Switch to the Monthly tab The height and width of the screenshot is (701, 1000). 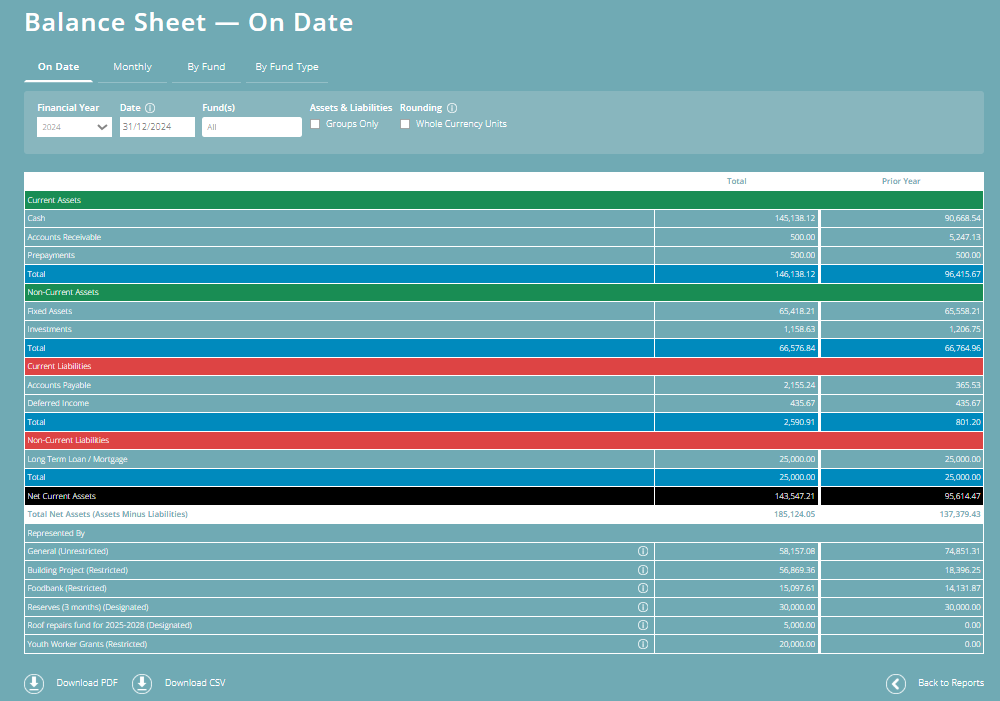[132, 67]
